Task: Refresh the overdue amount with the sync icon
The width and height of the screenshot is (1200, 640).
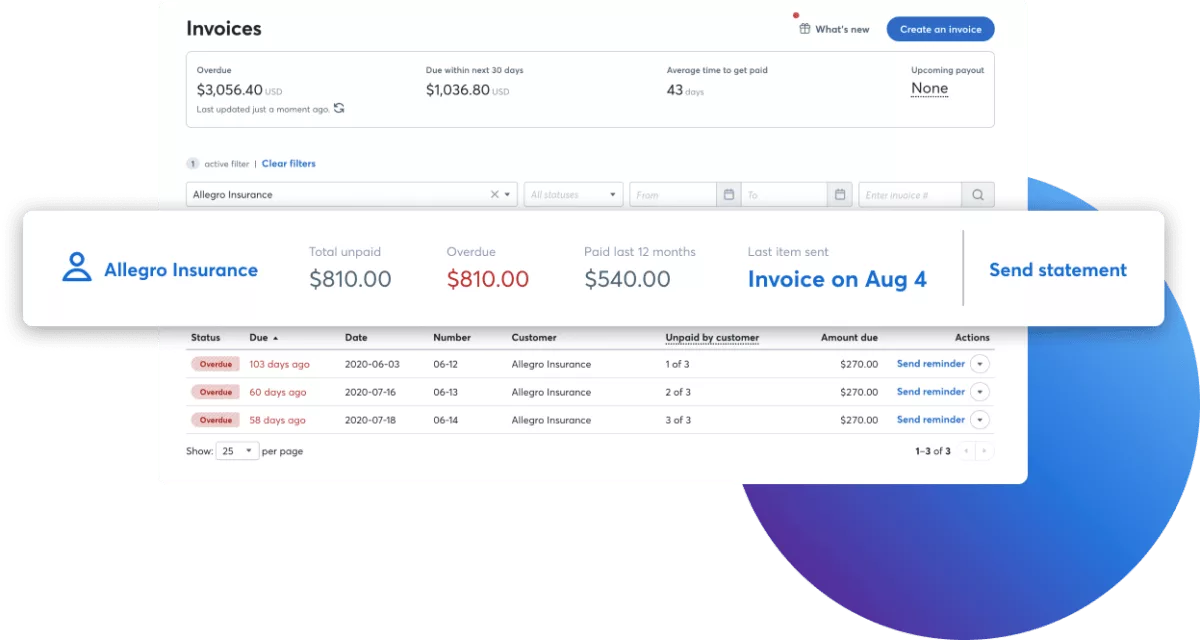Action: tap(339, 108)
